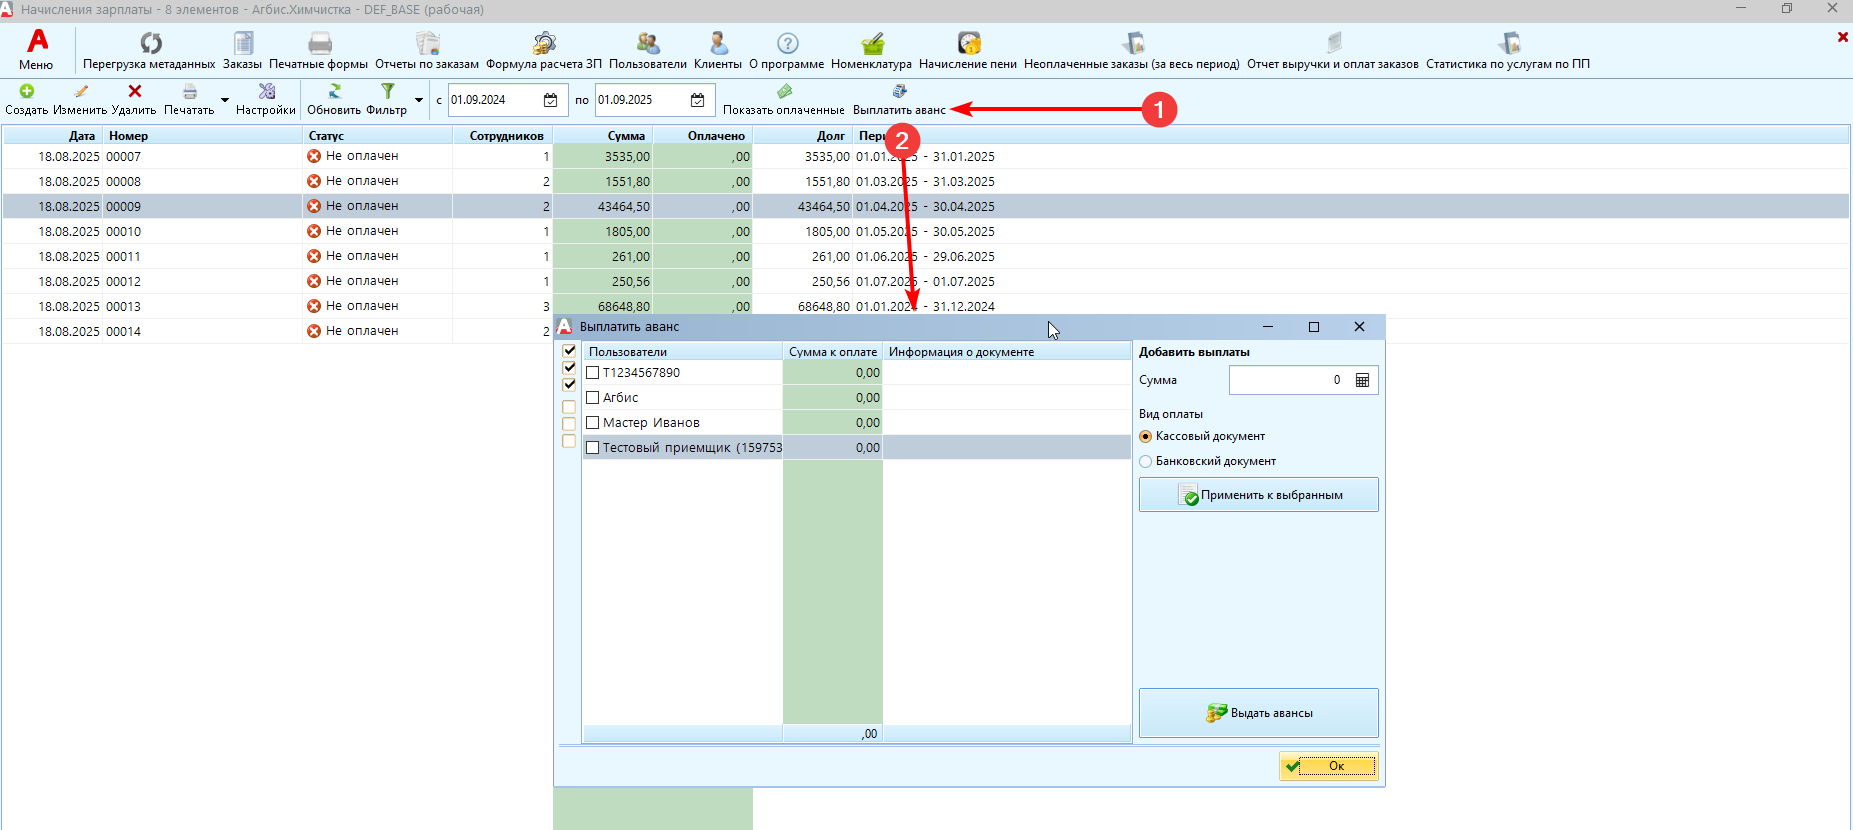The height and width of the screenshot is (830, 1853).
Task: Click period cell ending 31.12.2024
Action: pos(925,306)
